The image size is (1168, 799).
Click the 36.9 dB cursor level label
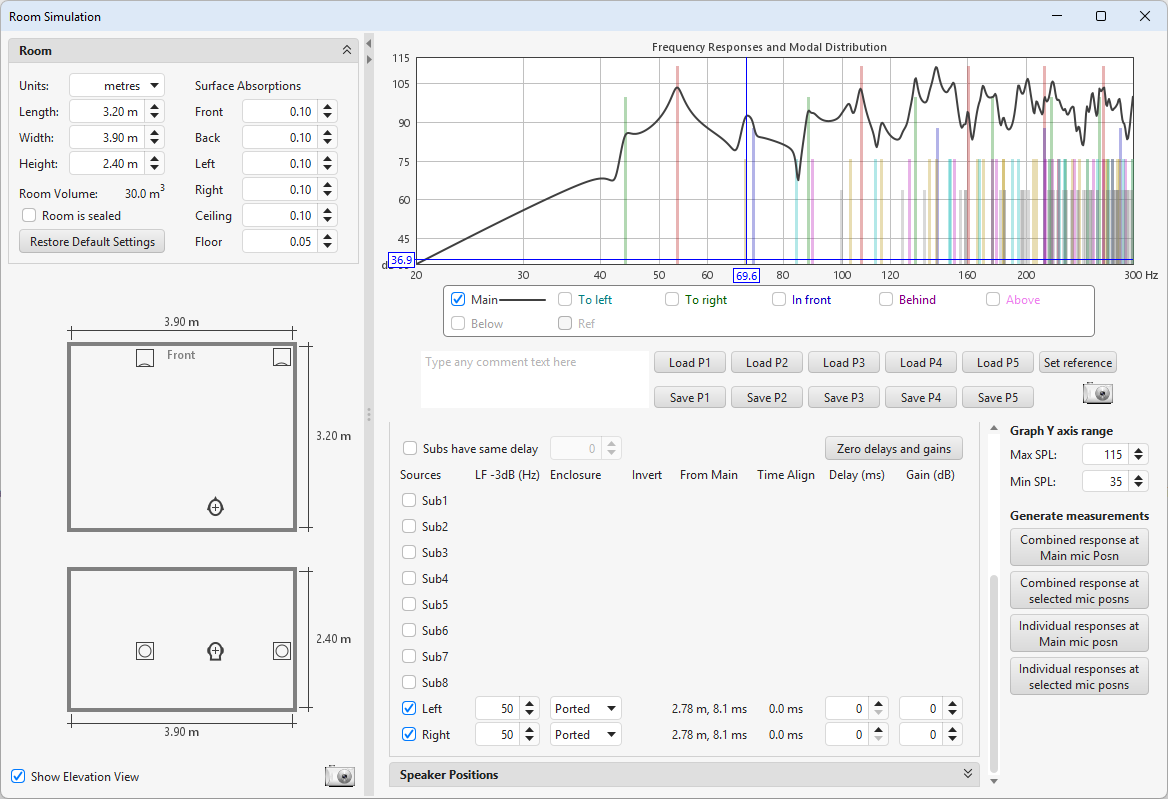click(401, 260)
